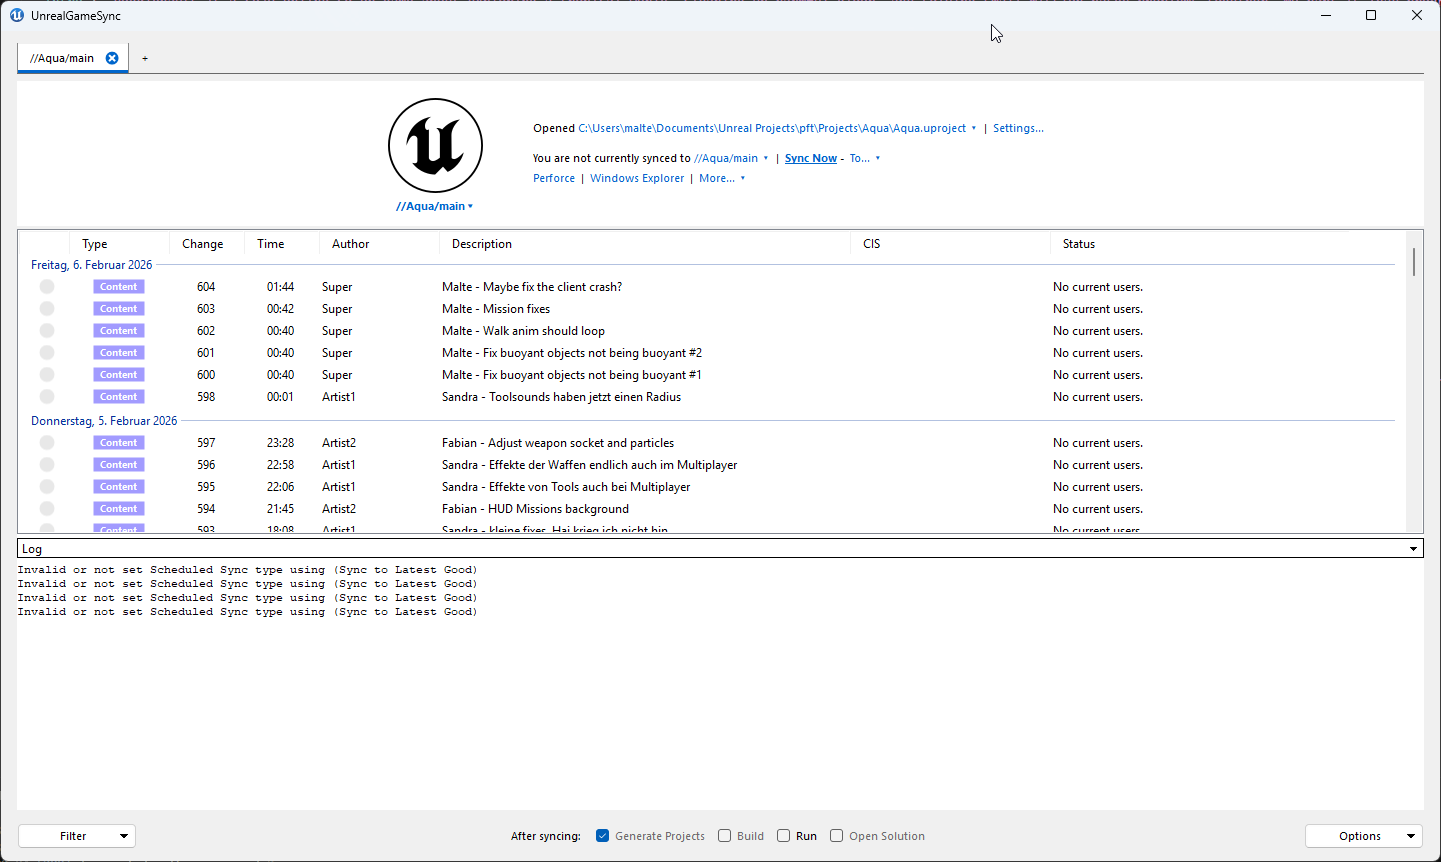Click 'Freitag, 6. Februar 2026' date header
Viewport: 1441px width, 862px height.
[x=92, y=265]
